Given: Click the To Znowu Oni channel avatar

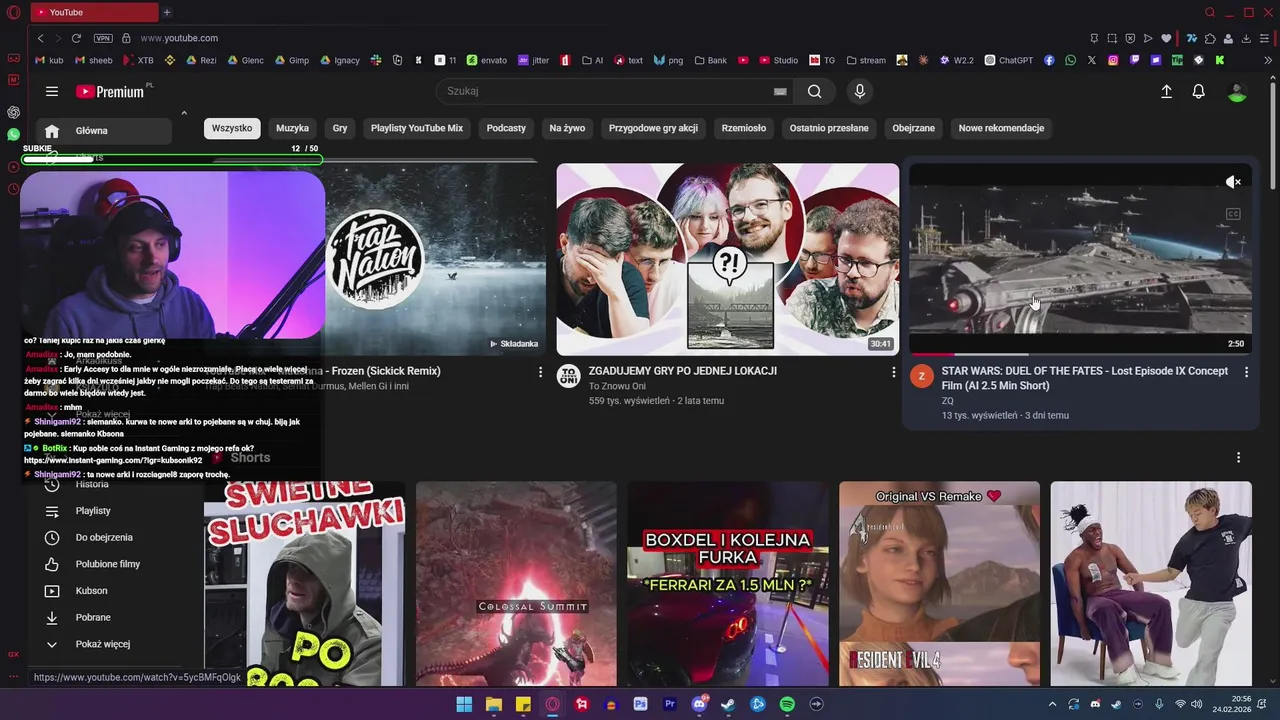Looking at the screenshot, I should point(569,376).
